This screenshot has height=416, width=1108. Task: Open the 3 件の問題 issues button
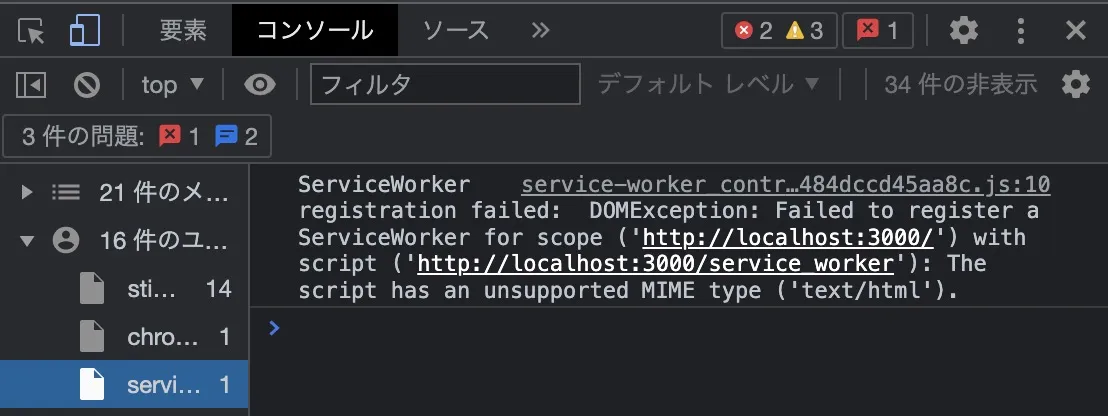pos(137,136)
